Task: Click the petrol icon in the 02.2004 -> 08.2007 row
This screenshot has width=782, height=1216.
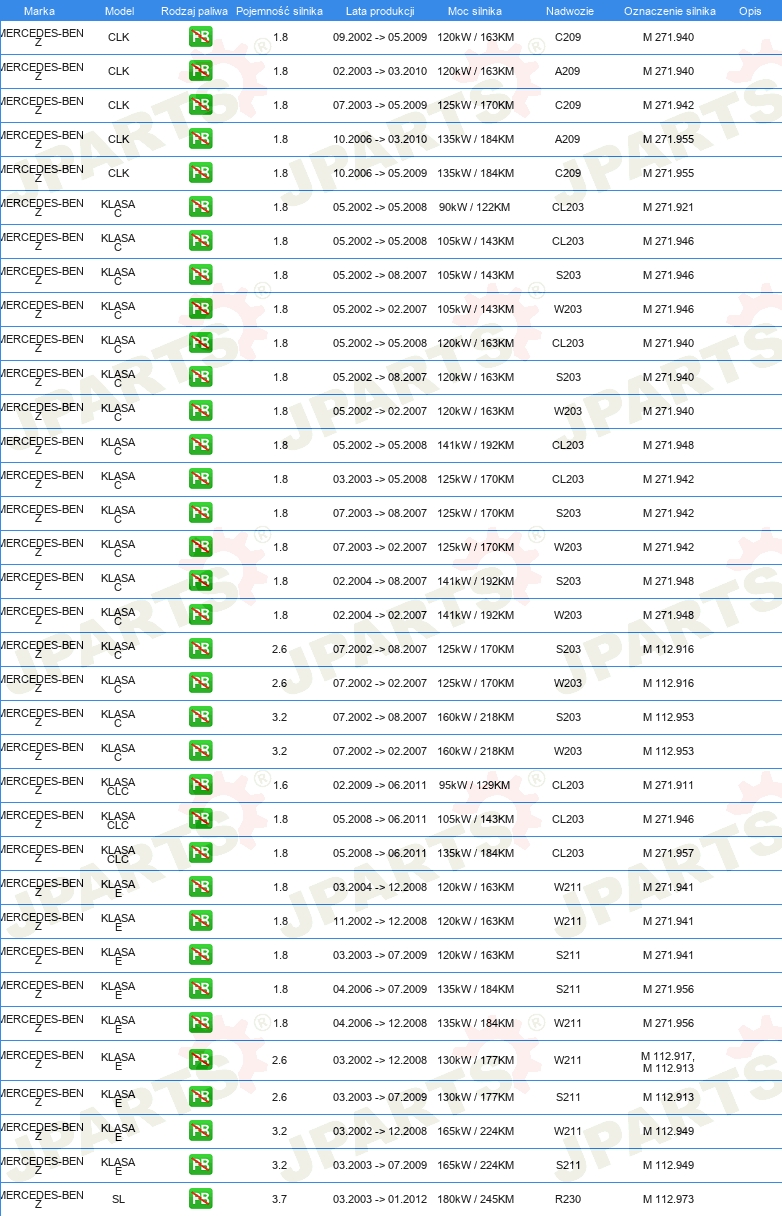Action: coord(200,581)
